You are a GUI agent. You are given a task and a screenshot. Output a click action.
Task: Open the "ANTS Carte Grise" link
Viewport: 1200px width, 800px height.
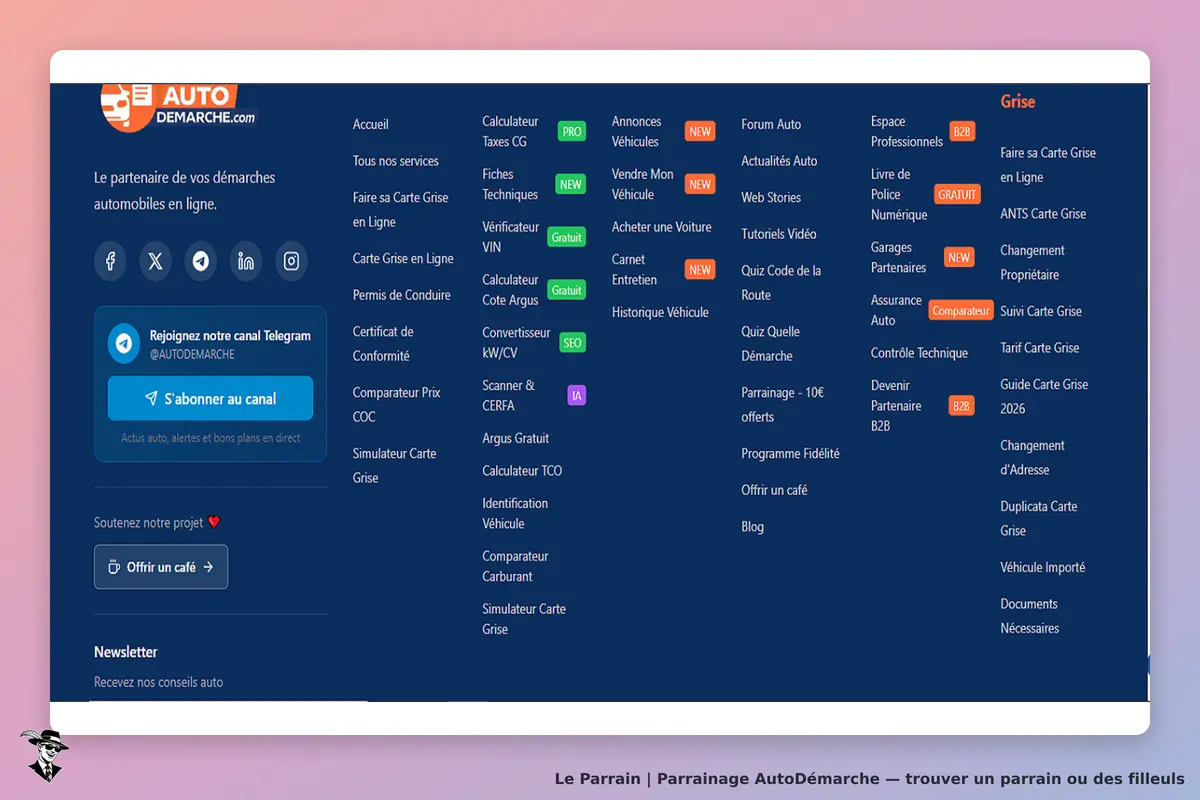(1043, 214)
